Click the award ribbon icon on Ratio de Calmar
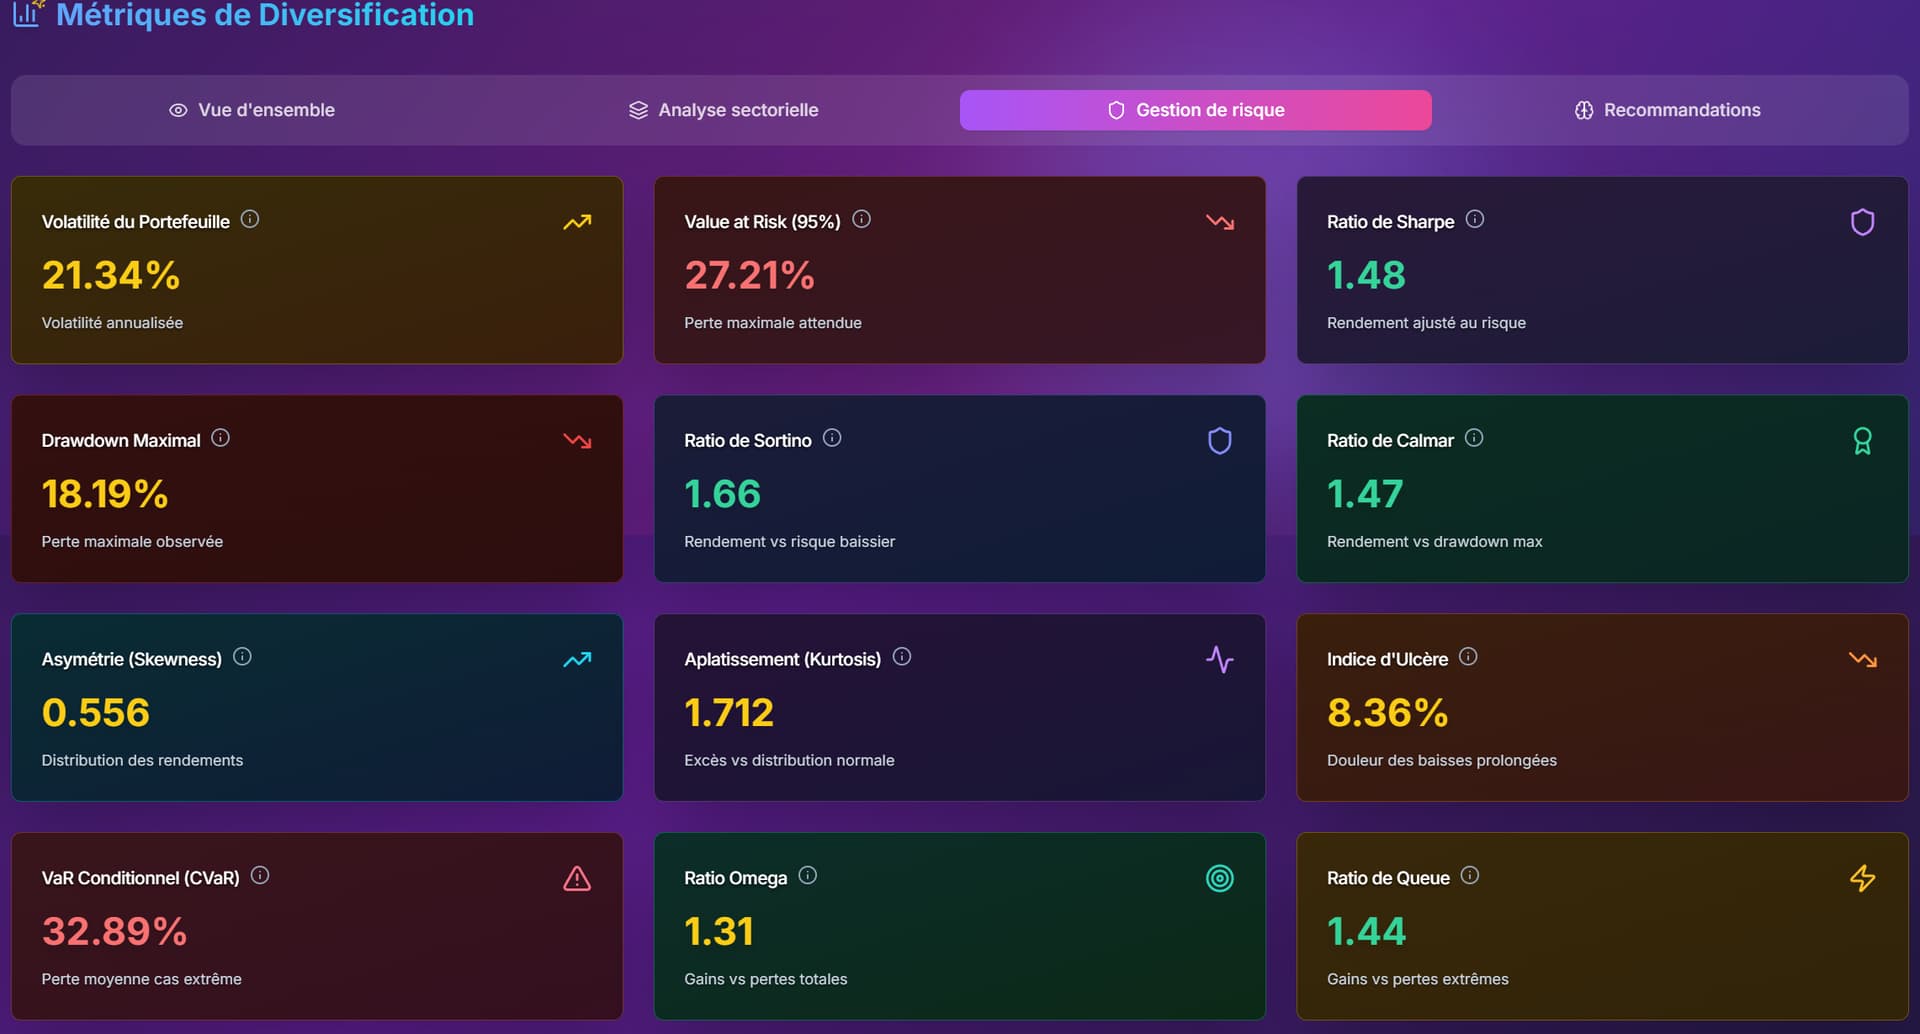 (1862, 441)
